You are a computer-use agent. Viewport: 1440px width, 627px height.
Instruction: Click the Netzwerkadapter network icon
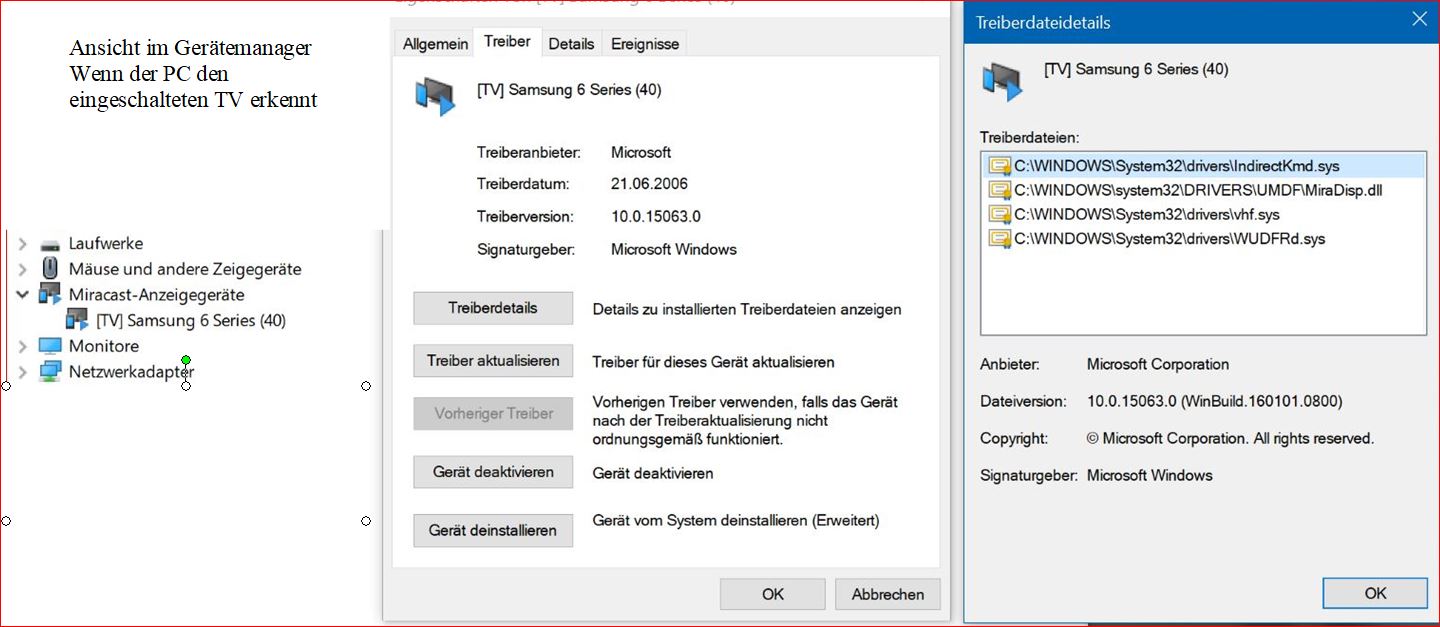50,372
